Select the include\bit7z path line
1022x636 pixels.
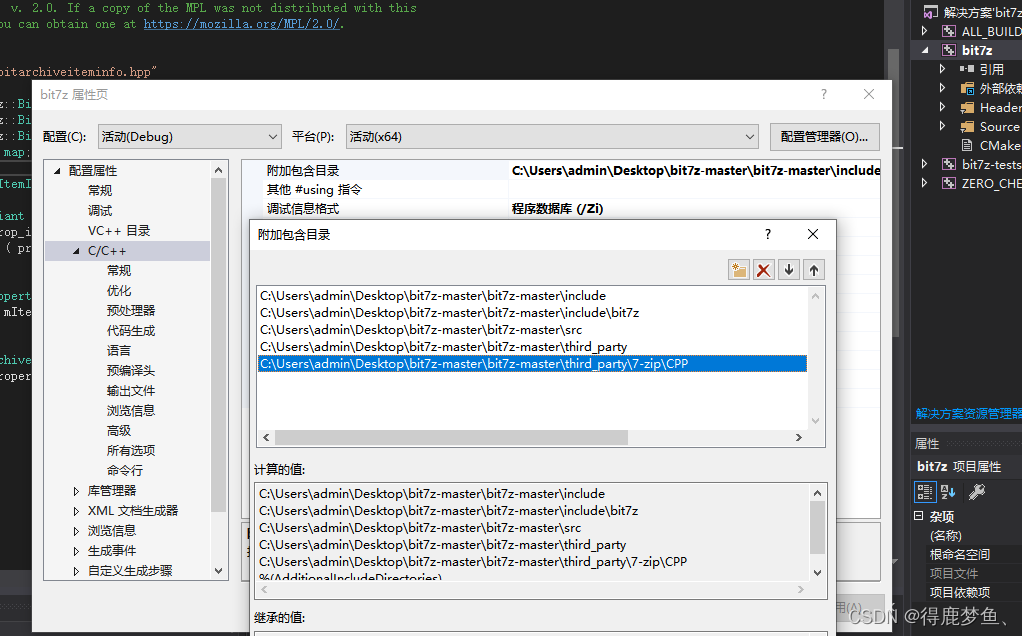(533, 313)
